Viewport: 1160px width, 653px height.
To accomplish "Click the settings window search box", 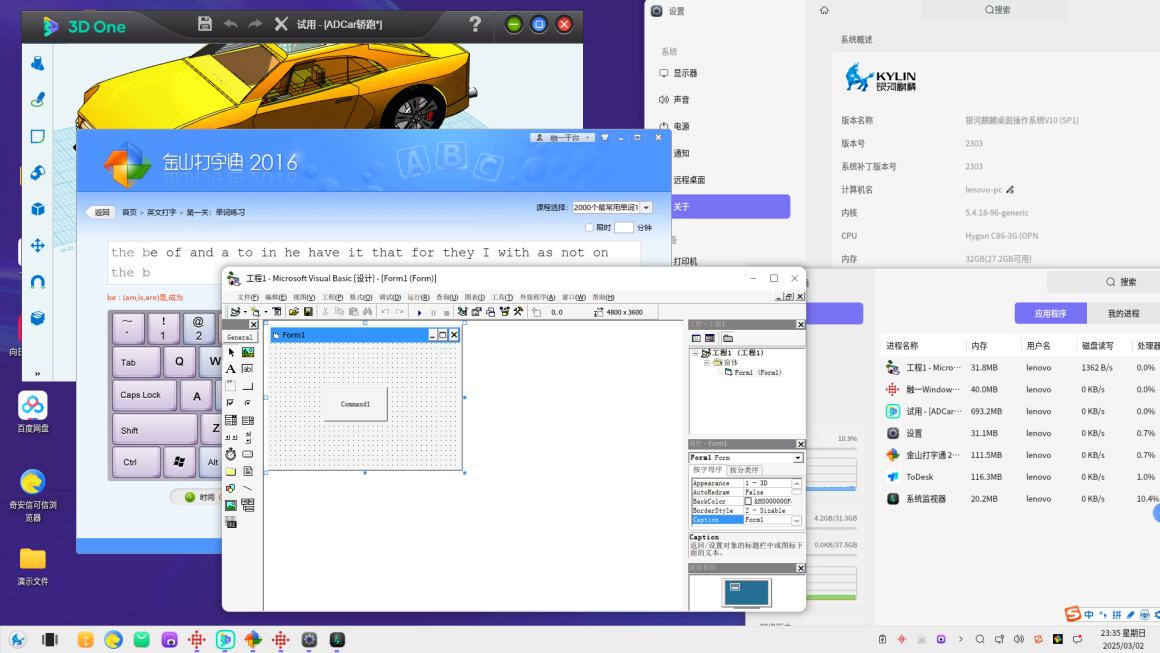I will coord(997,10).
